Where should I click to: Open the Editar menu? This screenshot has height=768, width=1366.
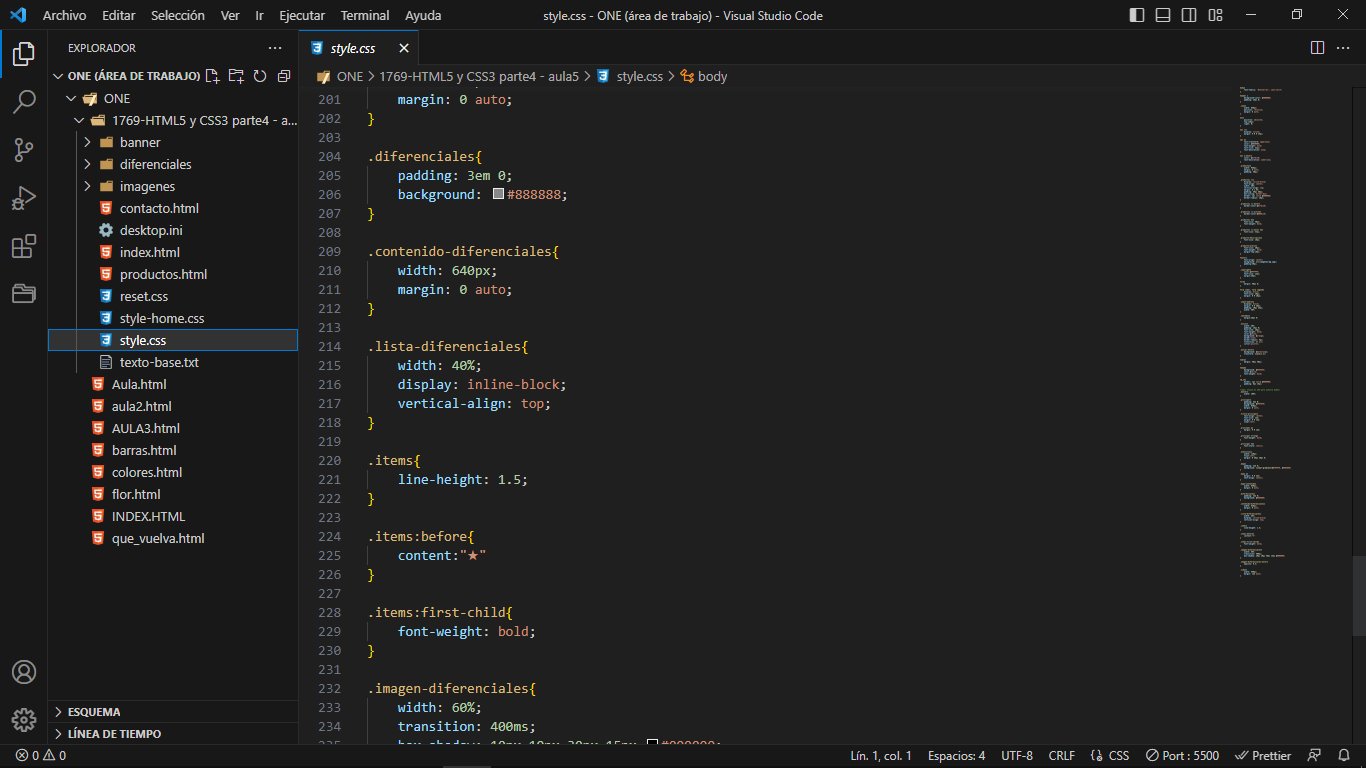coord(119,15)
